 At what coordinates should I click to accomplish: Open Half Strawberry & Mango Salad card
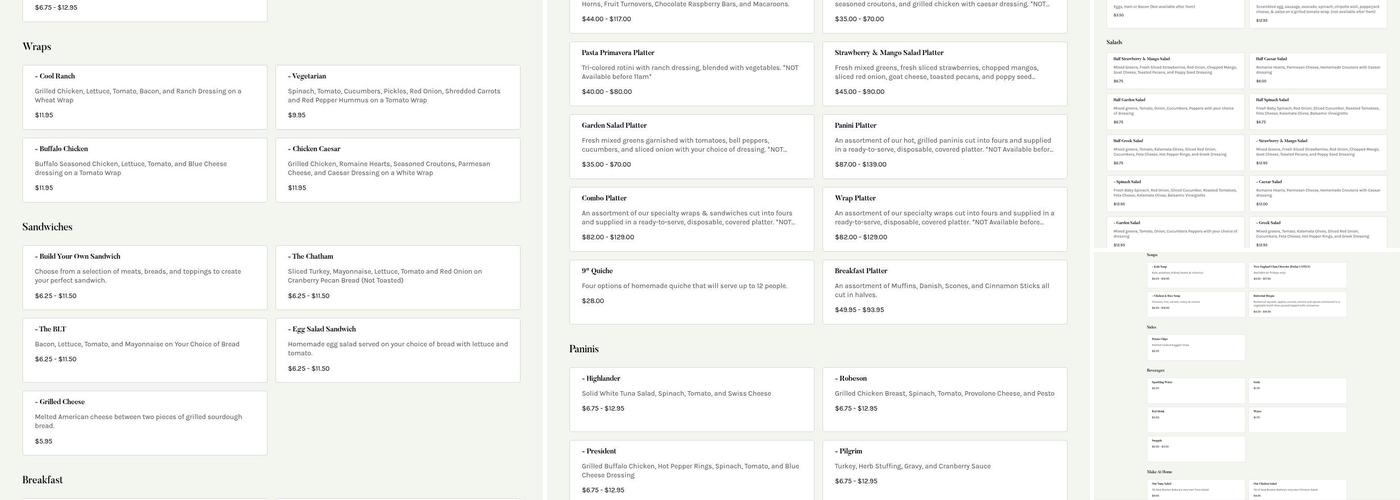[x=1176, y=69]
